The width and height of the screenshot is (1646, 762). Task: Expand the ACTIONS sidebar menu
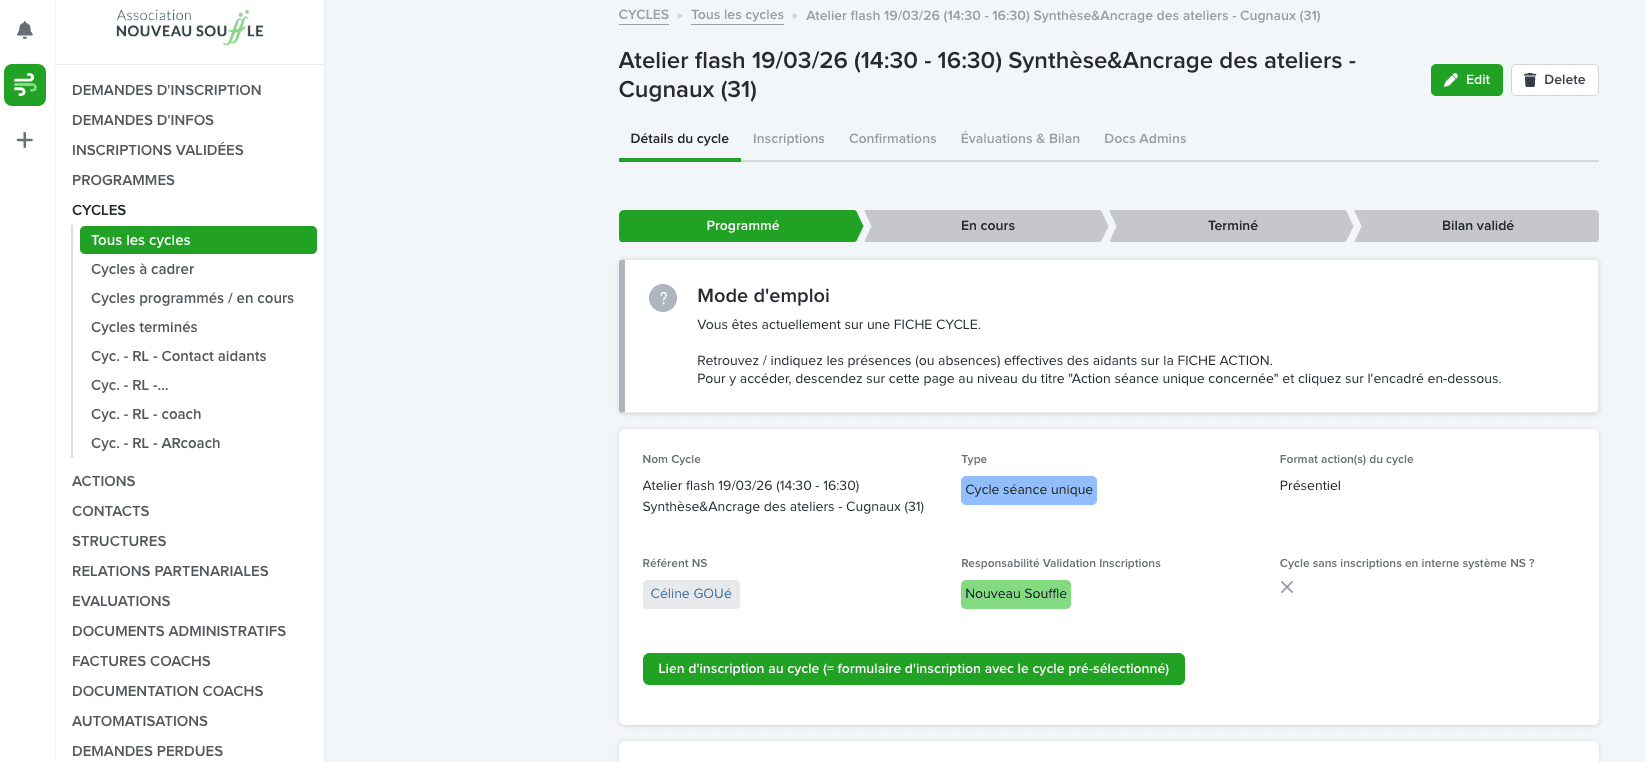pyautogui.click(x=103, y=481)
